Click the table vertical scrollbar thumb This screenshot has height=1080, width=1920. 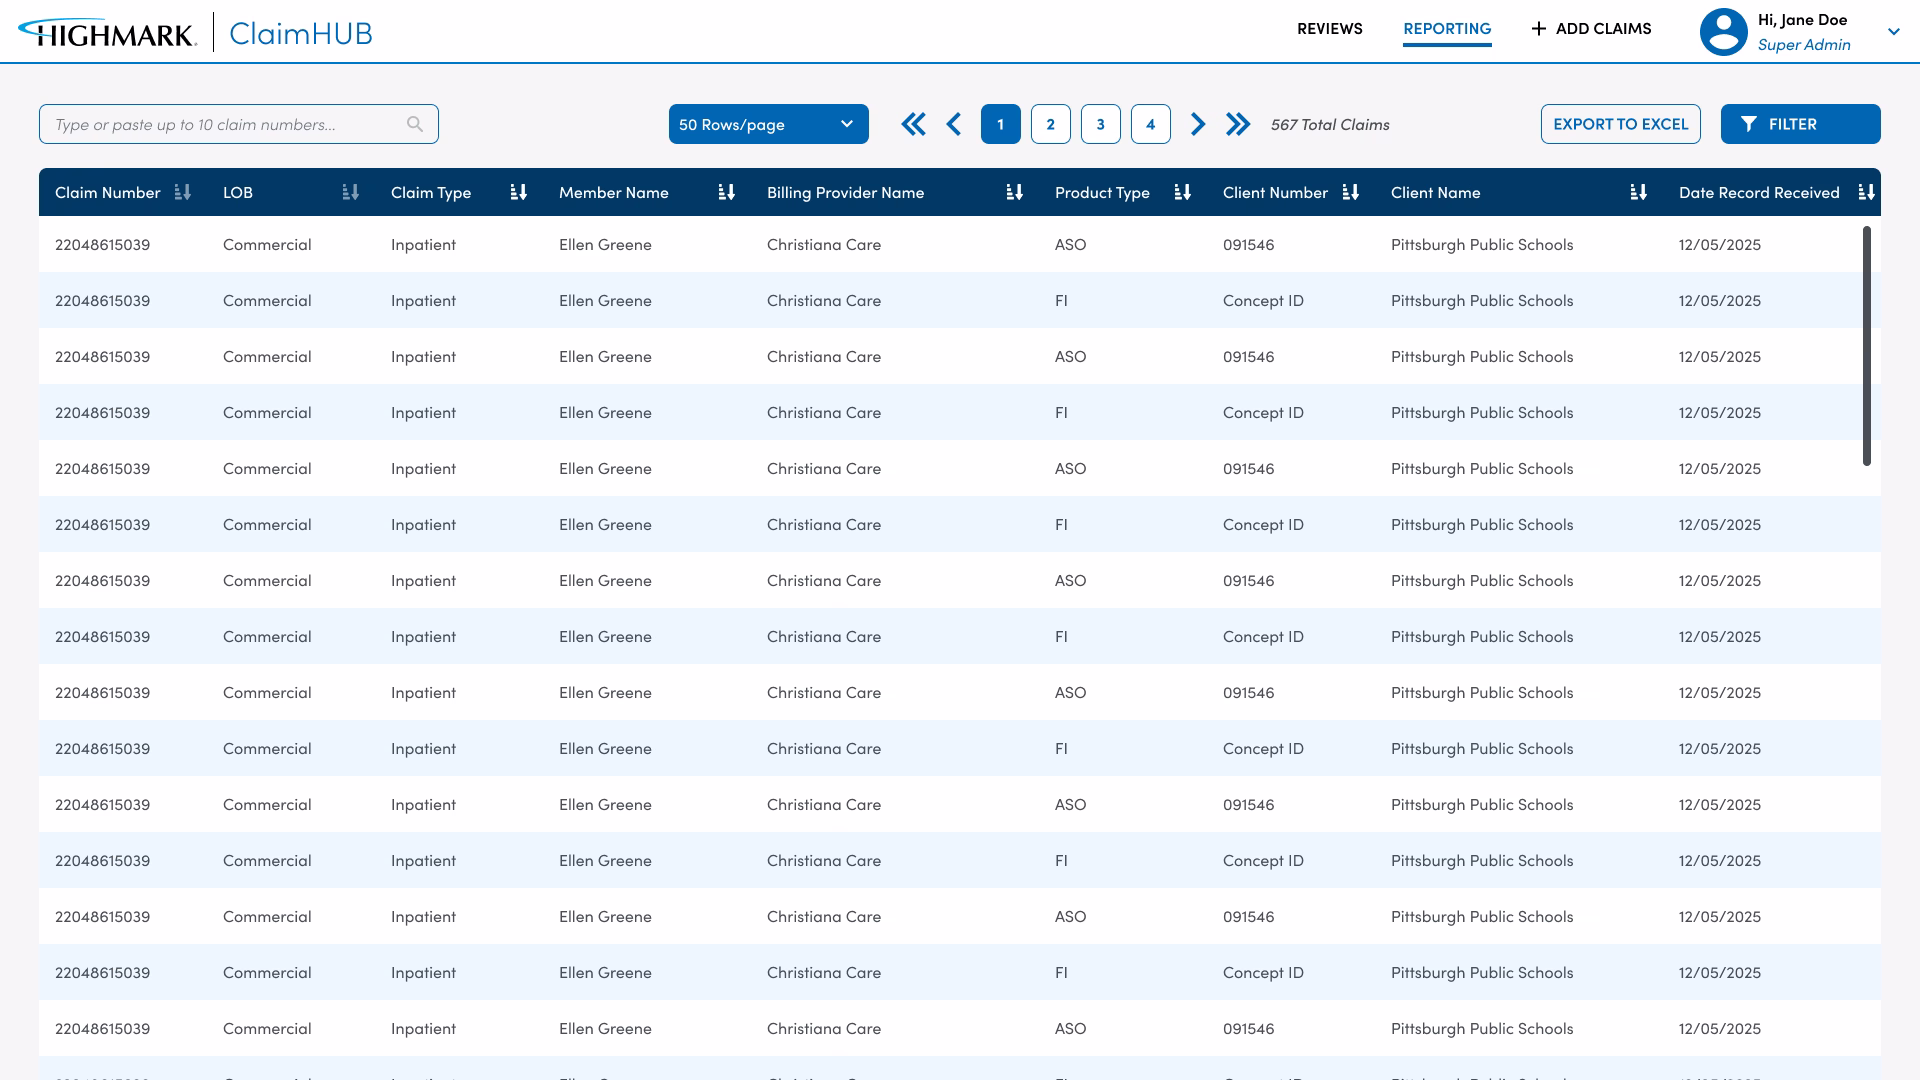[1866, 346]
